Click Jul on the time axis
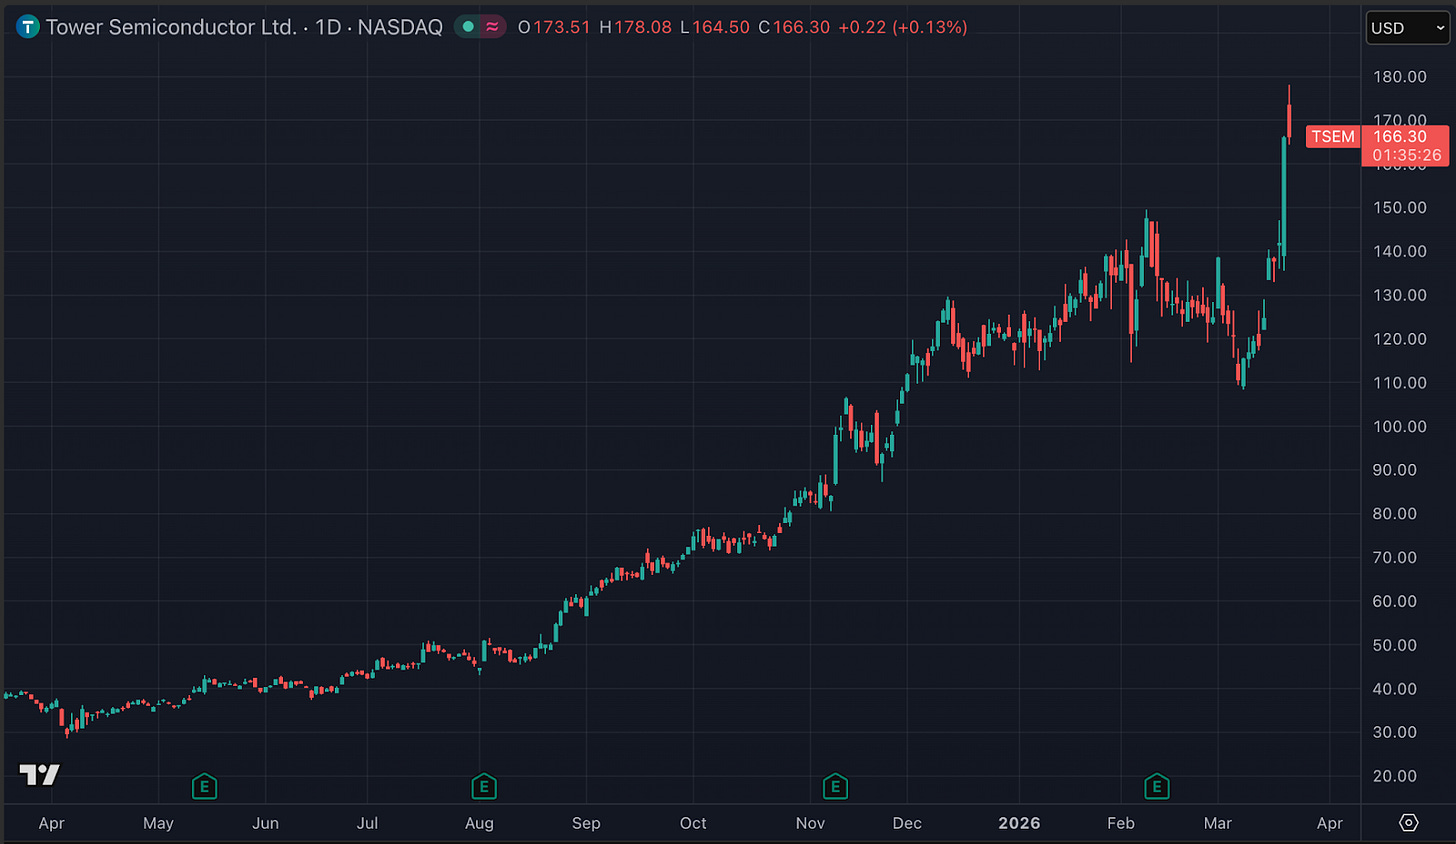The image size is (1456, 844). [367, 823]
